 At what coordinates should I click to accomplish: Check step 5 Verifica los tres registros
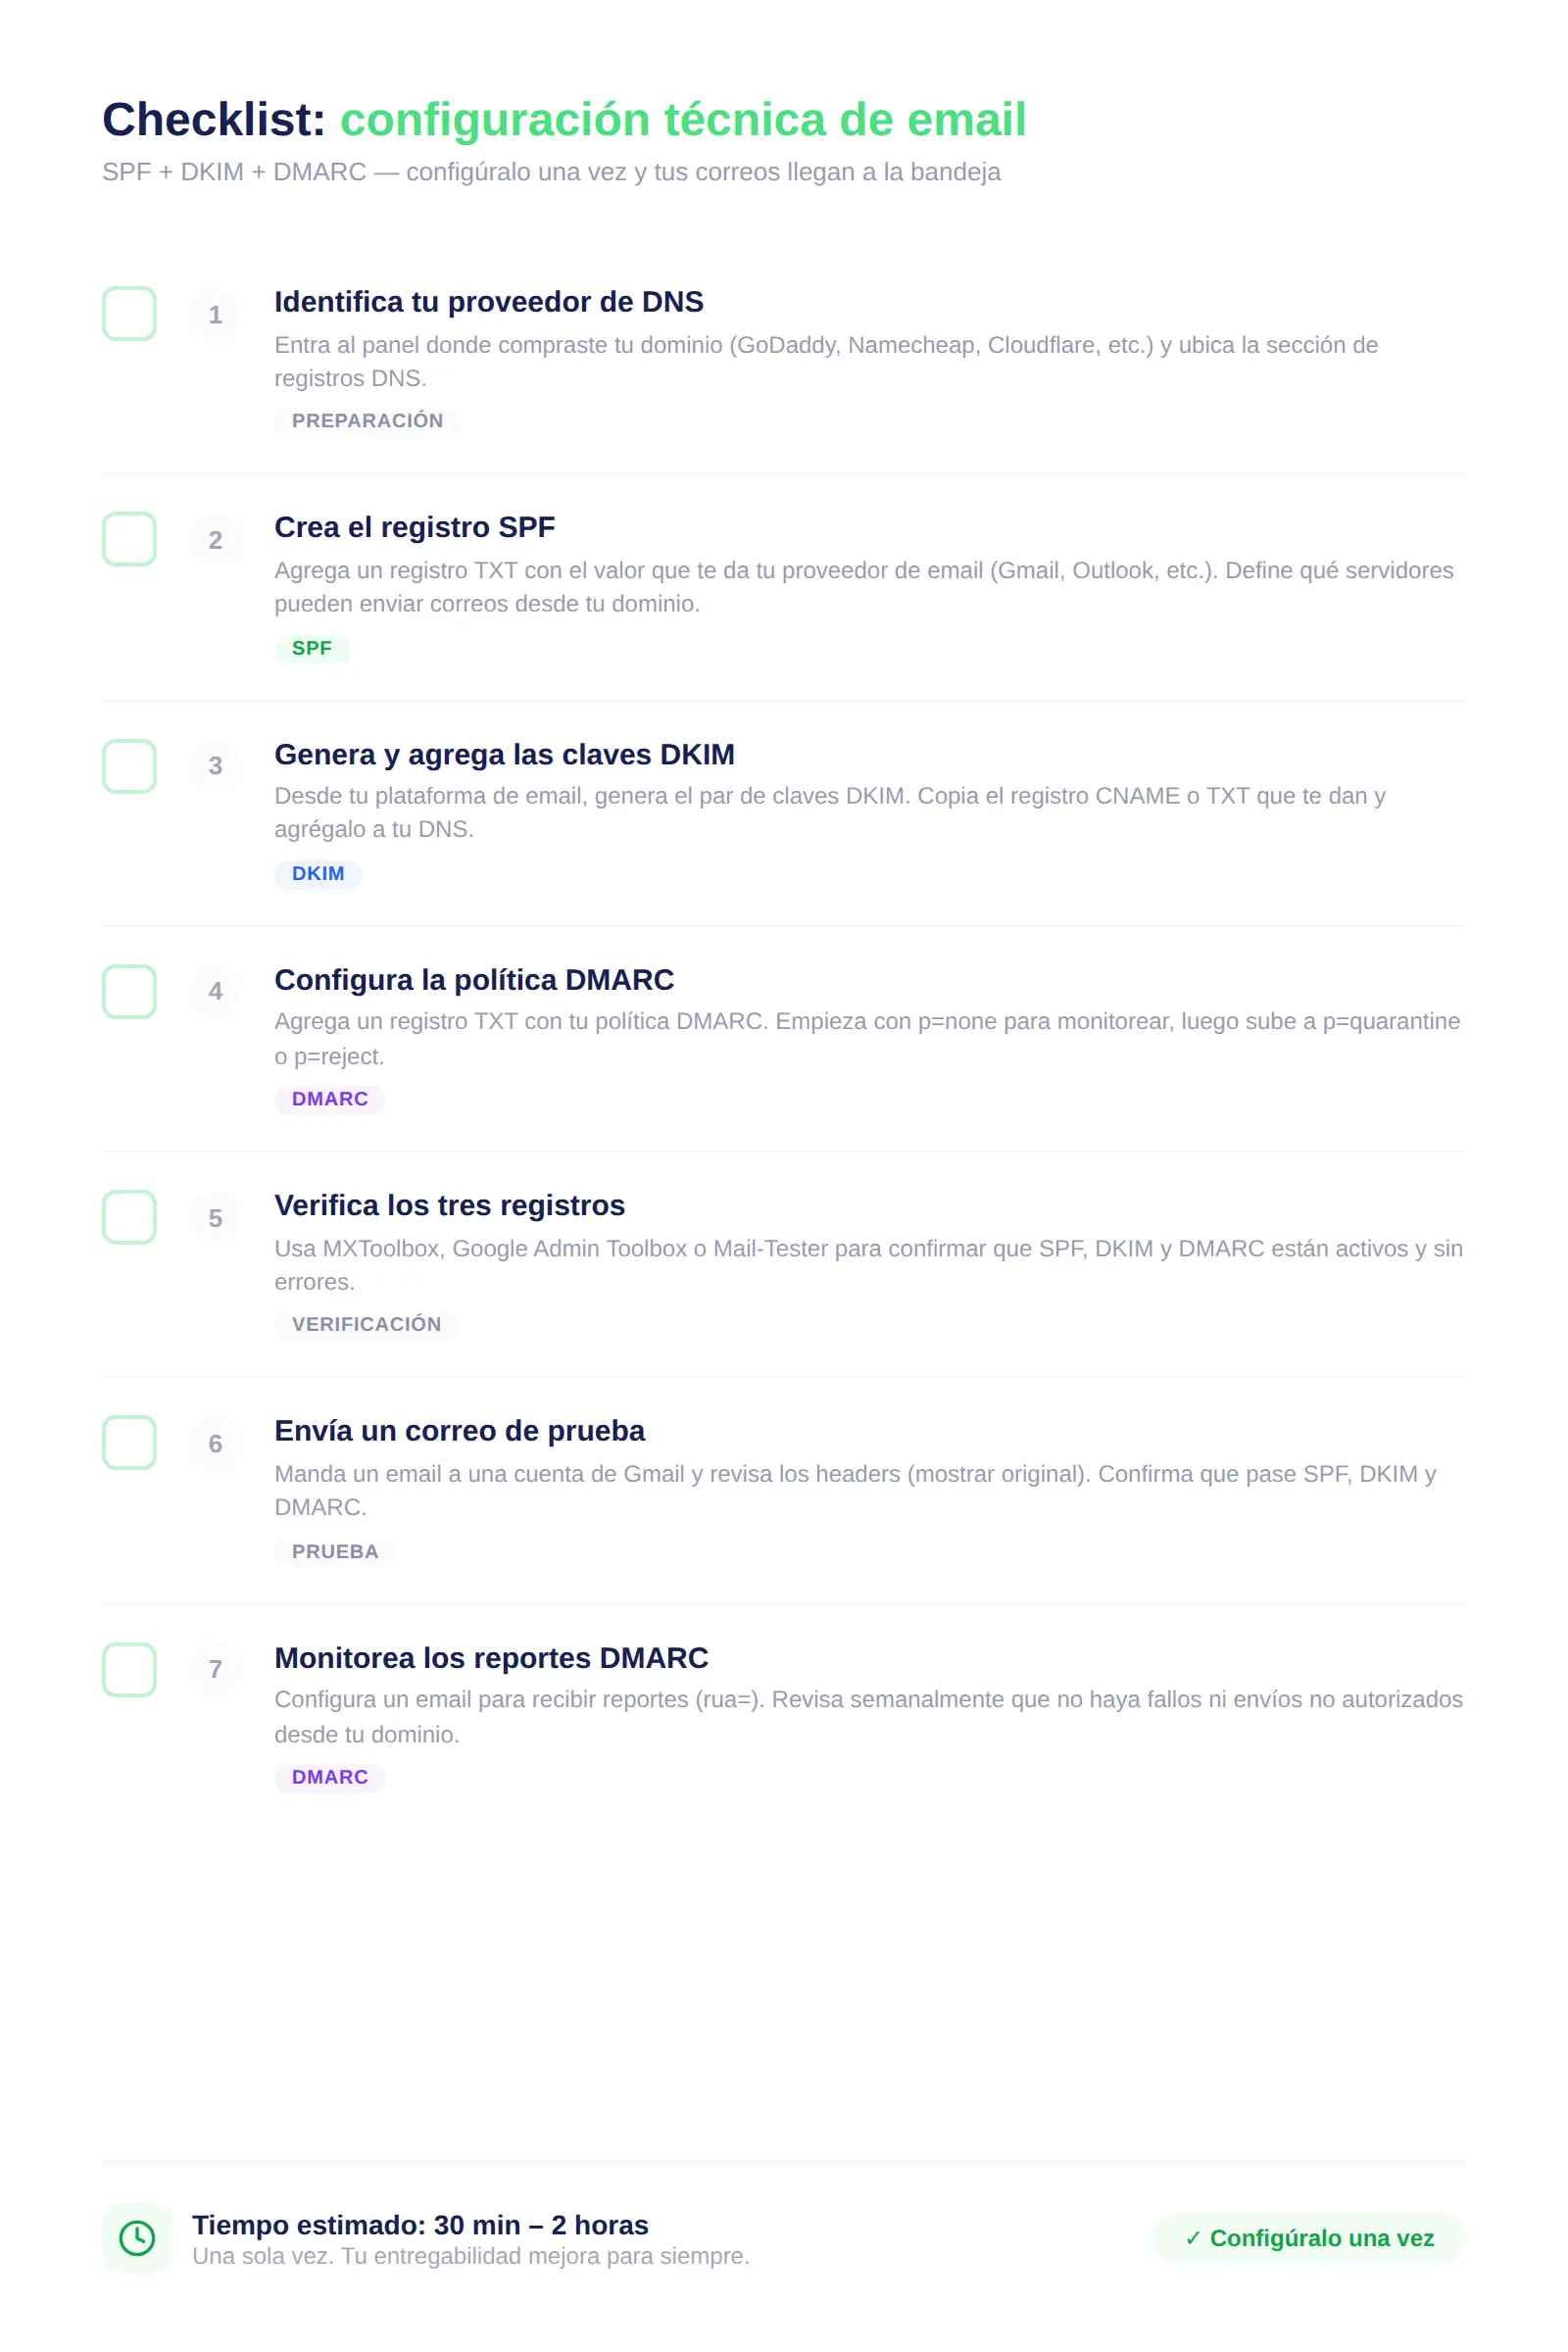128,1218
